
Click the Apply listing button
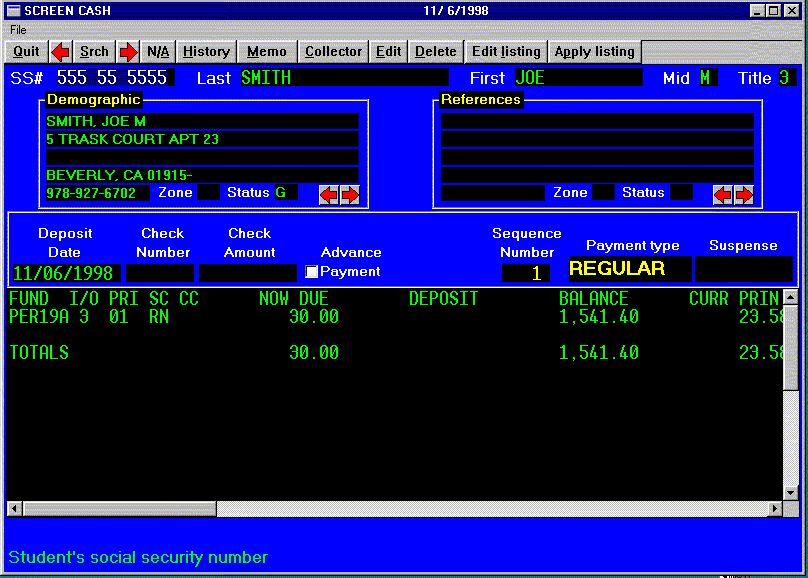(595, 52)
